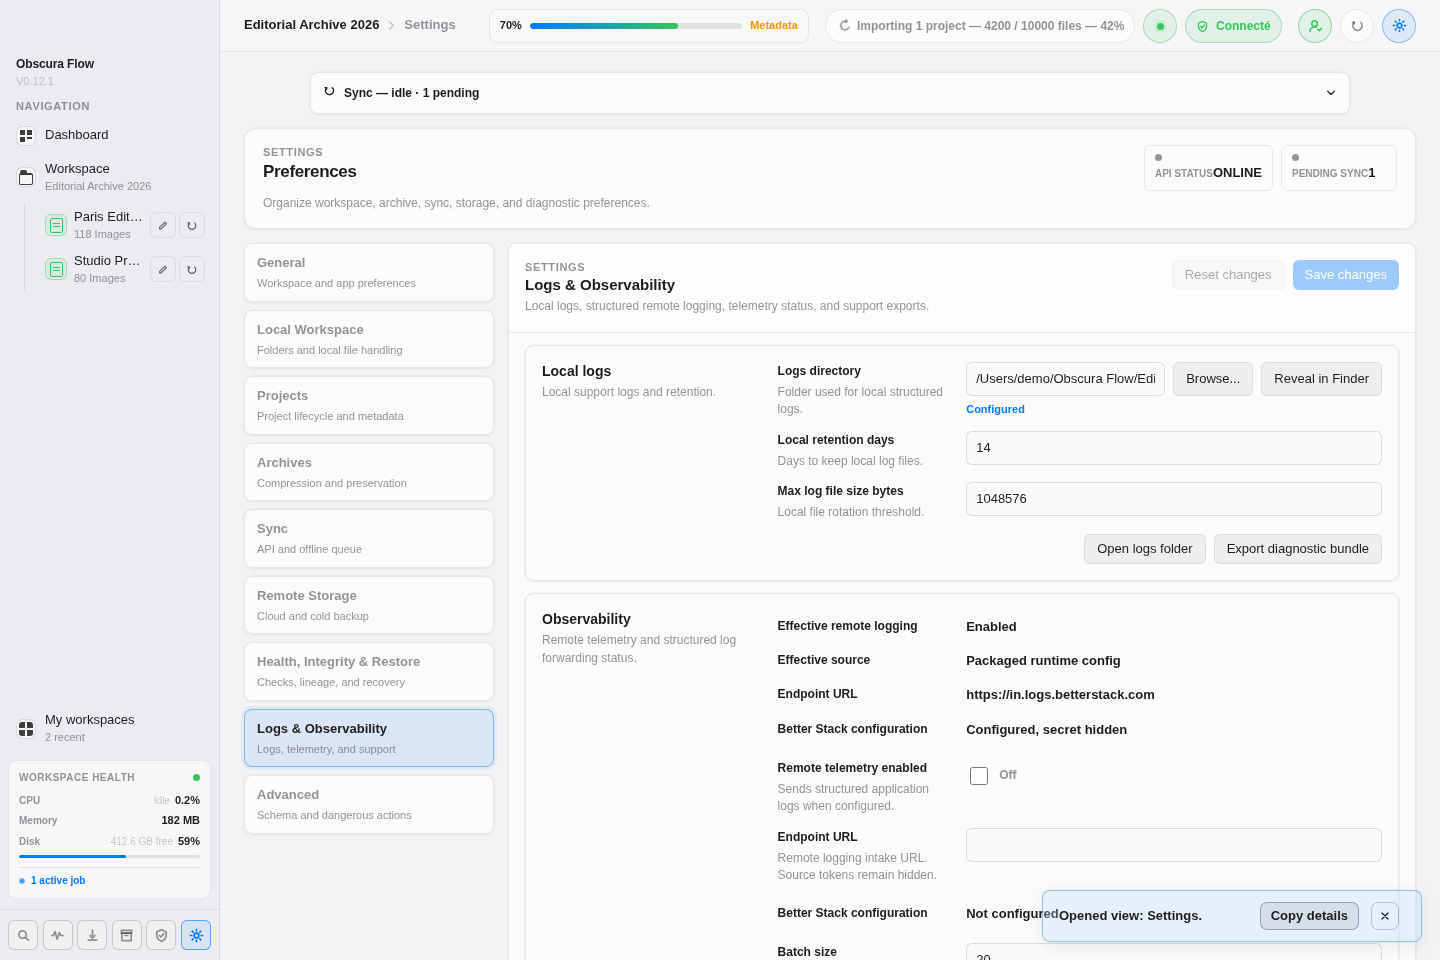Open Health, Integrity & Restore section
This screenshot has width=1440, height=960.
point(369,671)
